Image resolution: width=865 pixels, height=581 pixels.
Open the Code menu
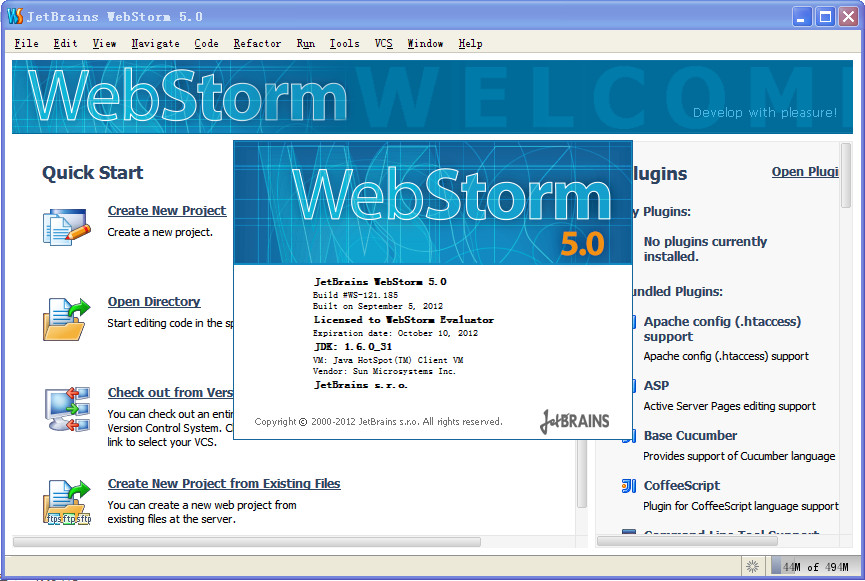pos(206,44)
